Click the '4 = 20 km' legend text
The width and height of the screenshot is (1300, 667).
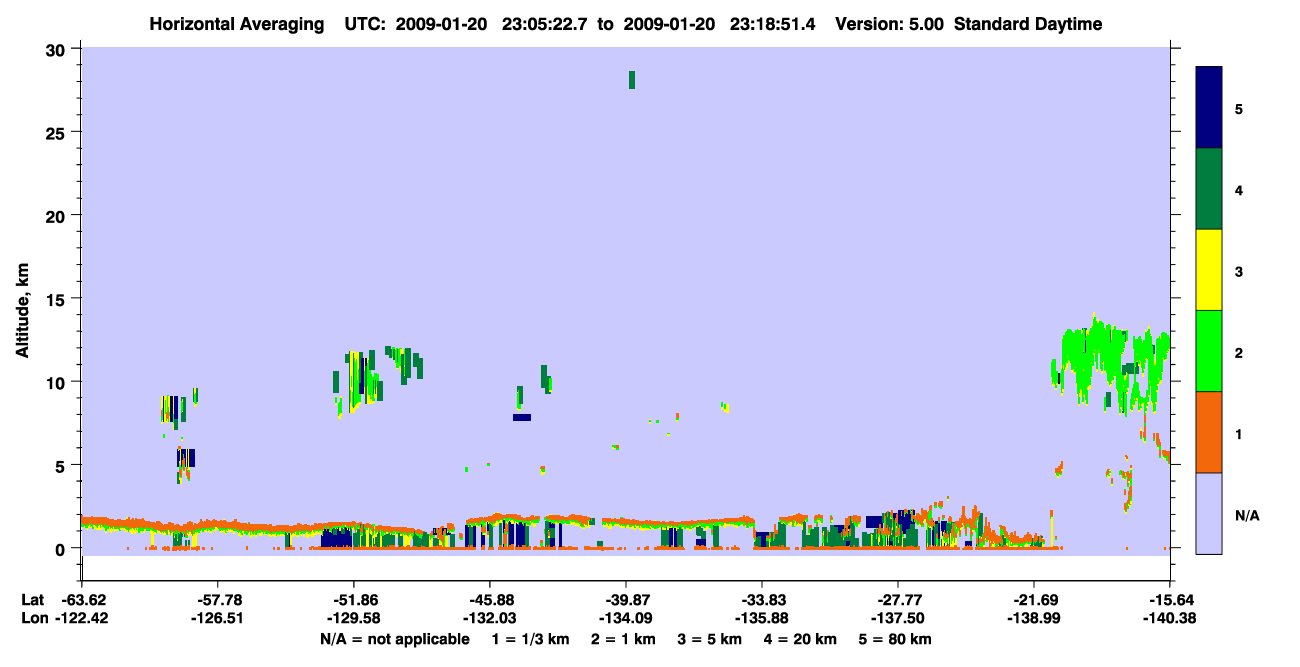click(801, 639)
